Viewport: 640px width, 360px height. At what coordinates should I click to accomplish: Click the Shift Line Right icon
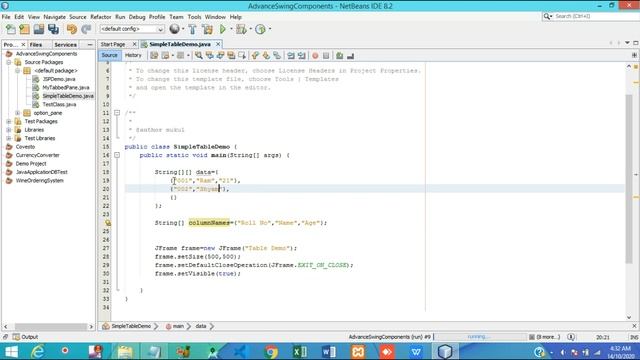coord(302,56)
